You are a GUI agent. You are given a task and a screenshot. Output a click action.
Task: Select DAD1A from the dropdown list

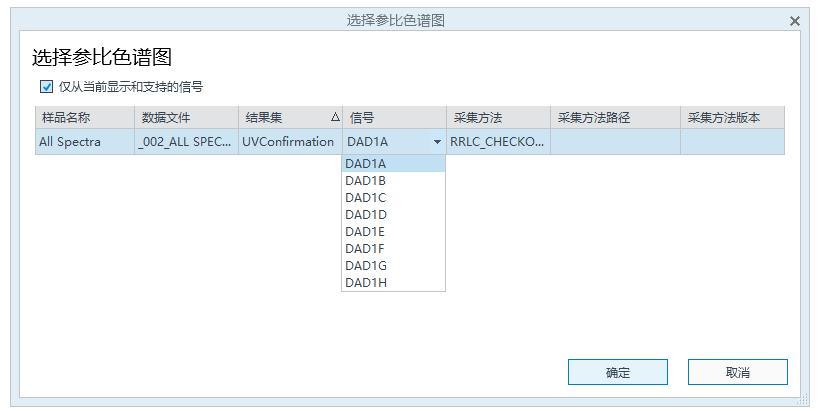[x=393, y=164]
